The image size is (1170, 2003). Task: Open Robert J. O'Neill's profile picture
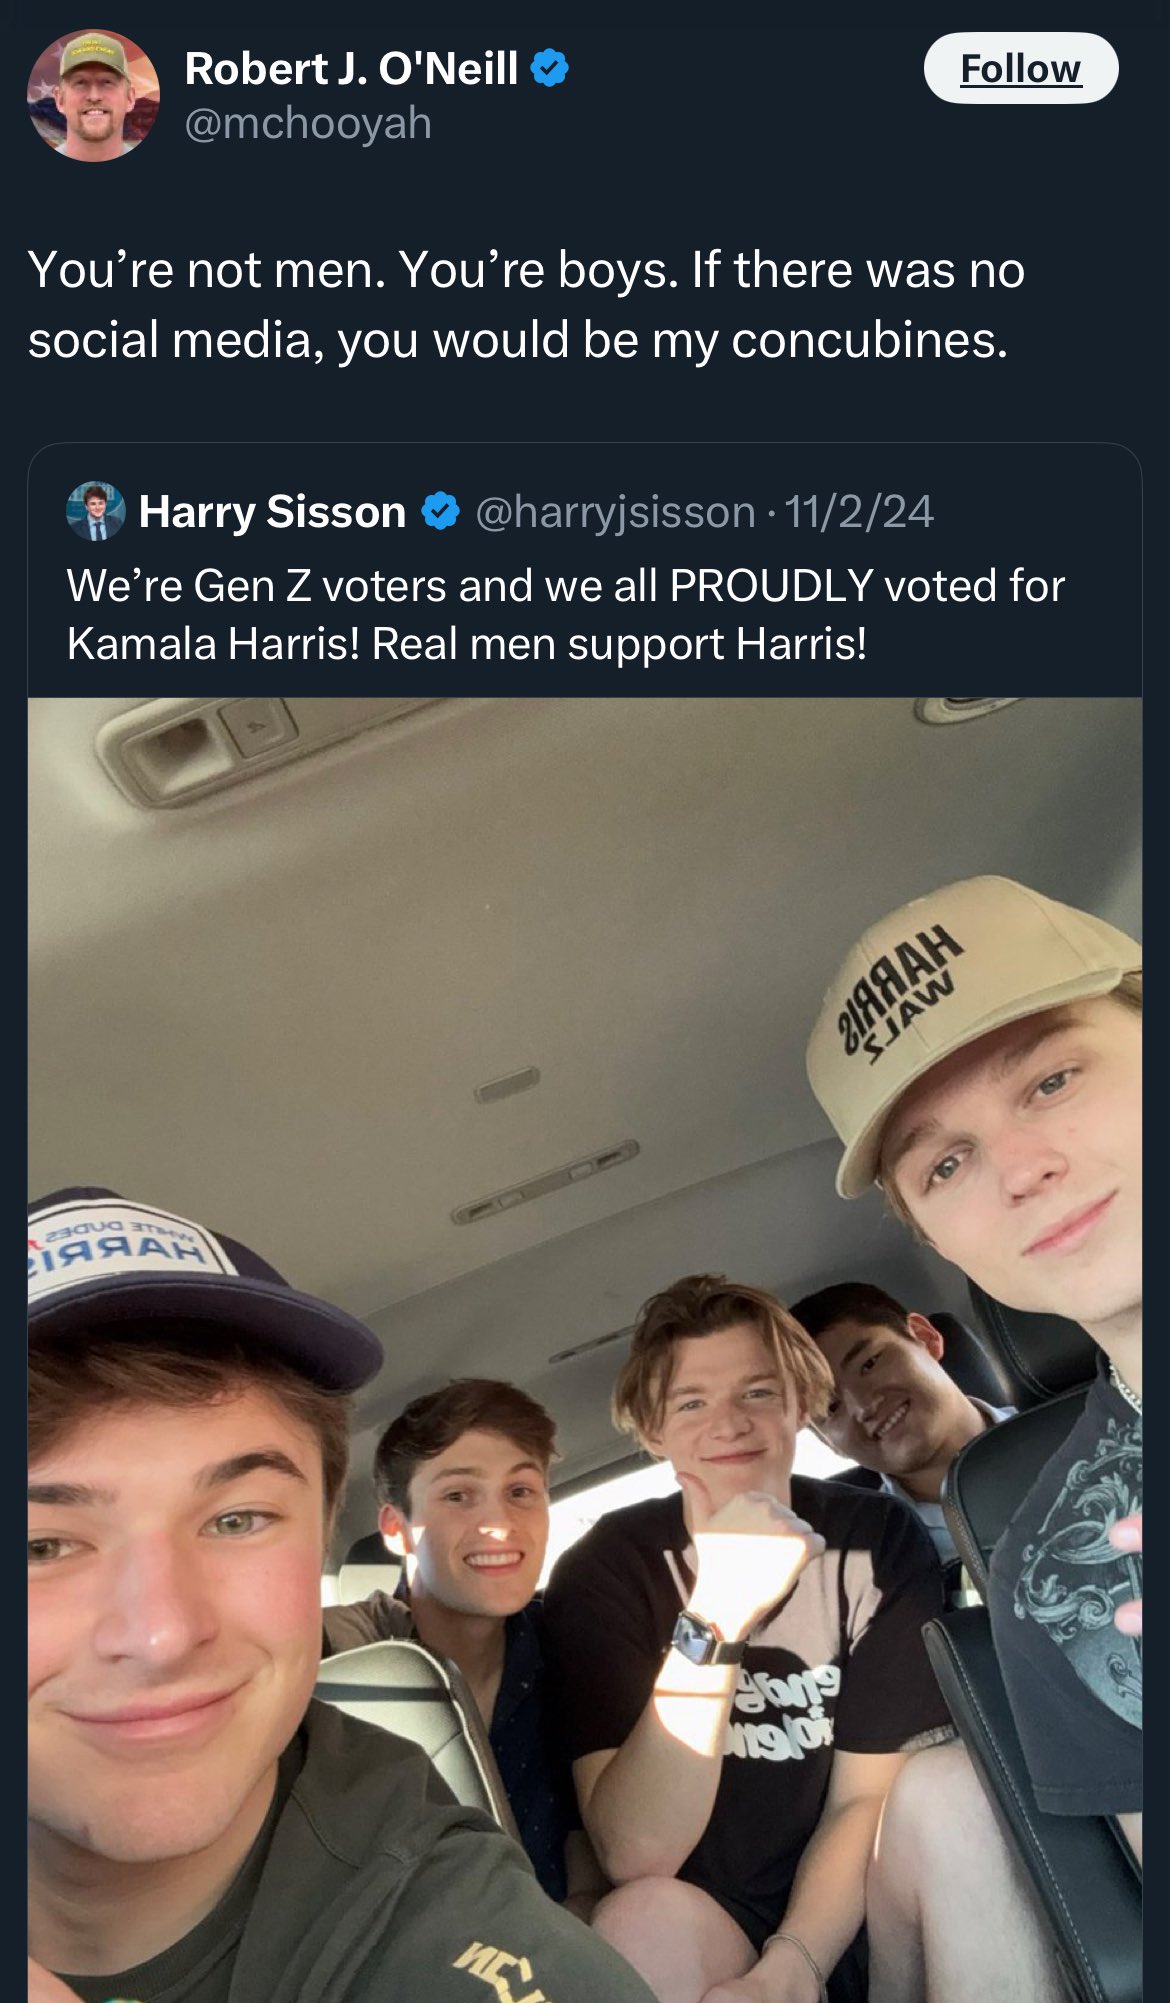pos(93,95)
